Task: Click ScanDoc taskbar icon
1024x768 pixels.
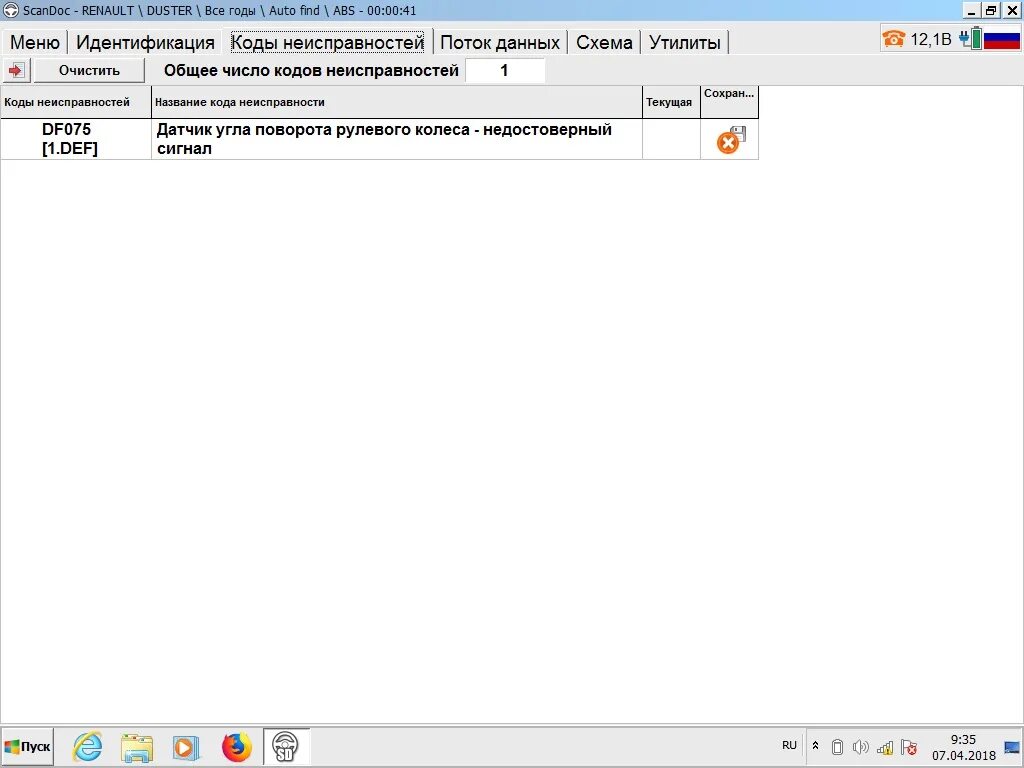Action: [285, 746]
